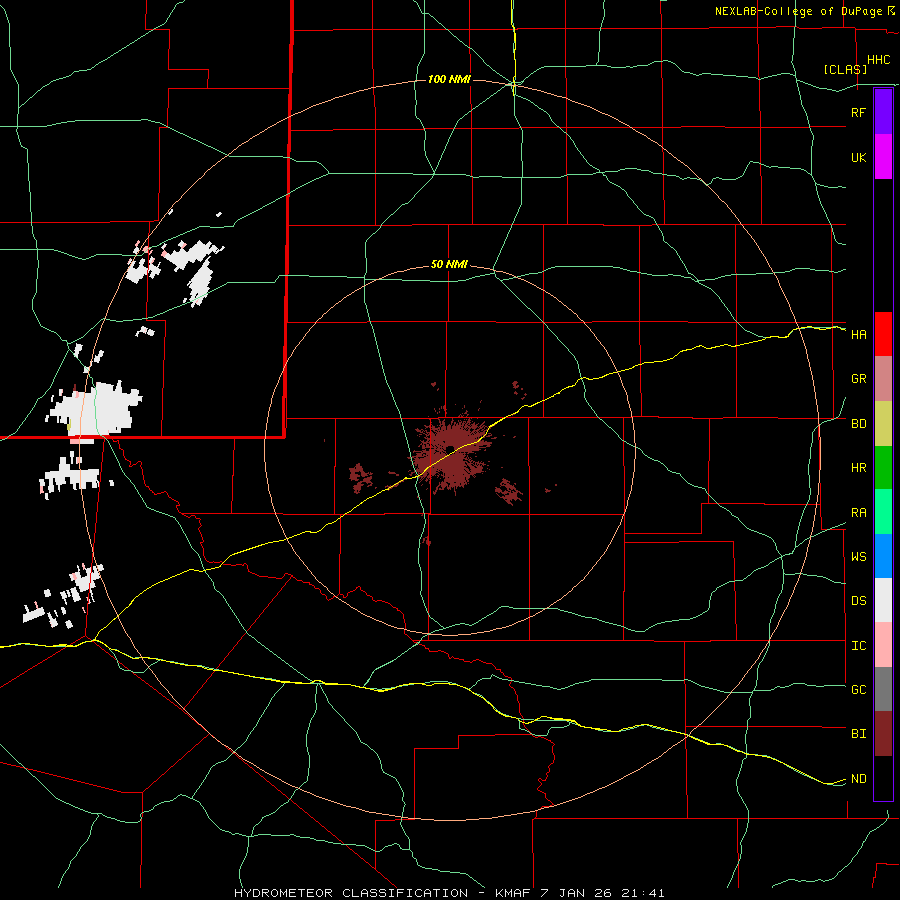This screenshot has height=900, width=900.
Task: Click the blue WS wet snow swatch
Action: click(x=883, y=556)
